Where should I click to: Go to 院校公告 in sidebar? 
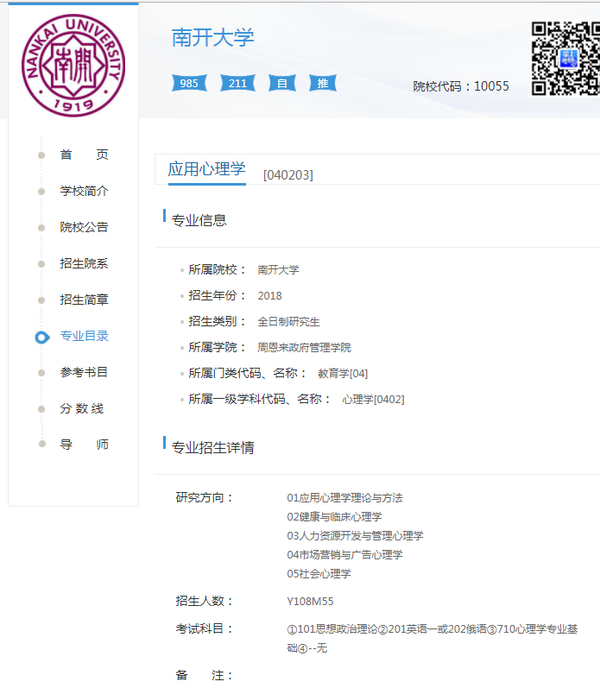(x=84, y=227)
